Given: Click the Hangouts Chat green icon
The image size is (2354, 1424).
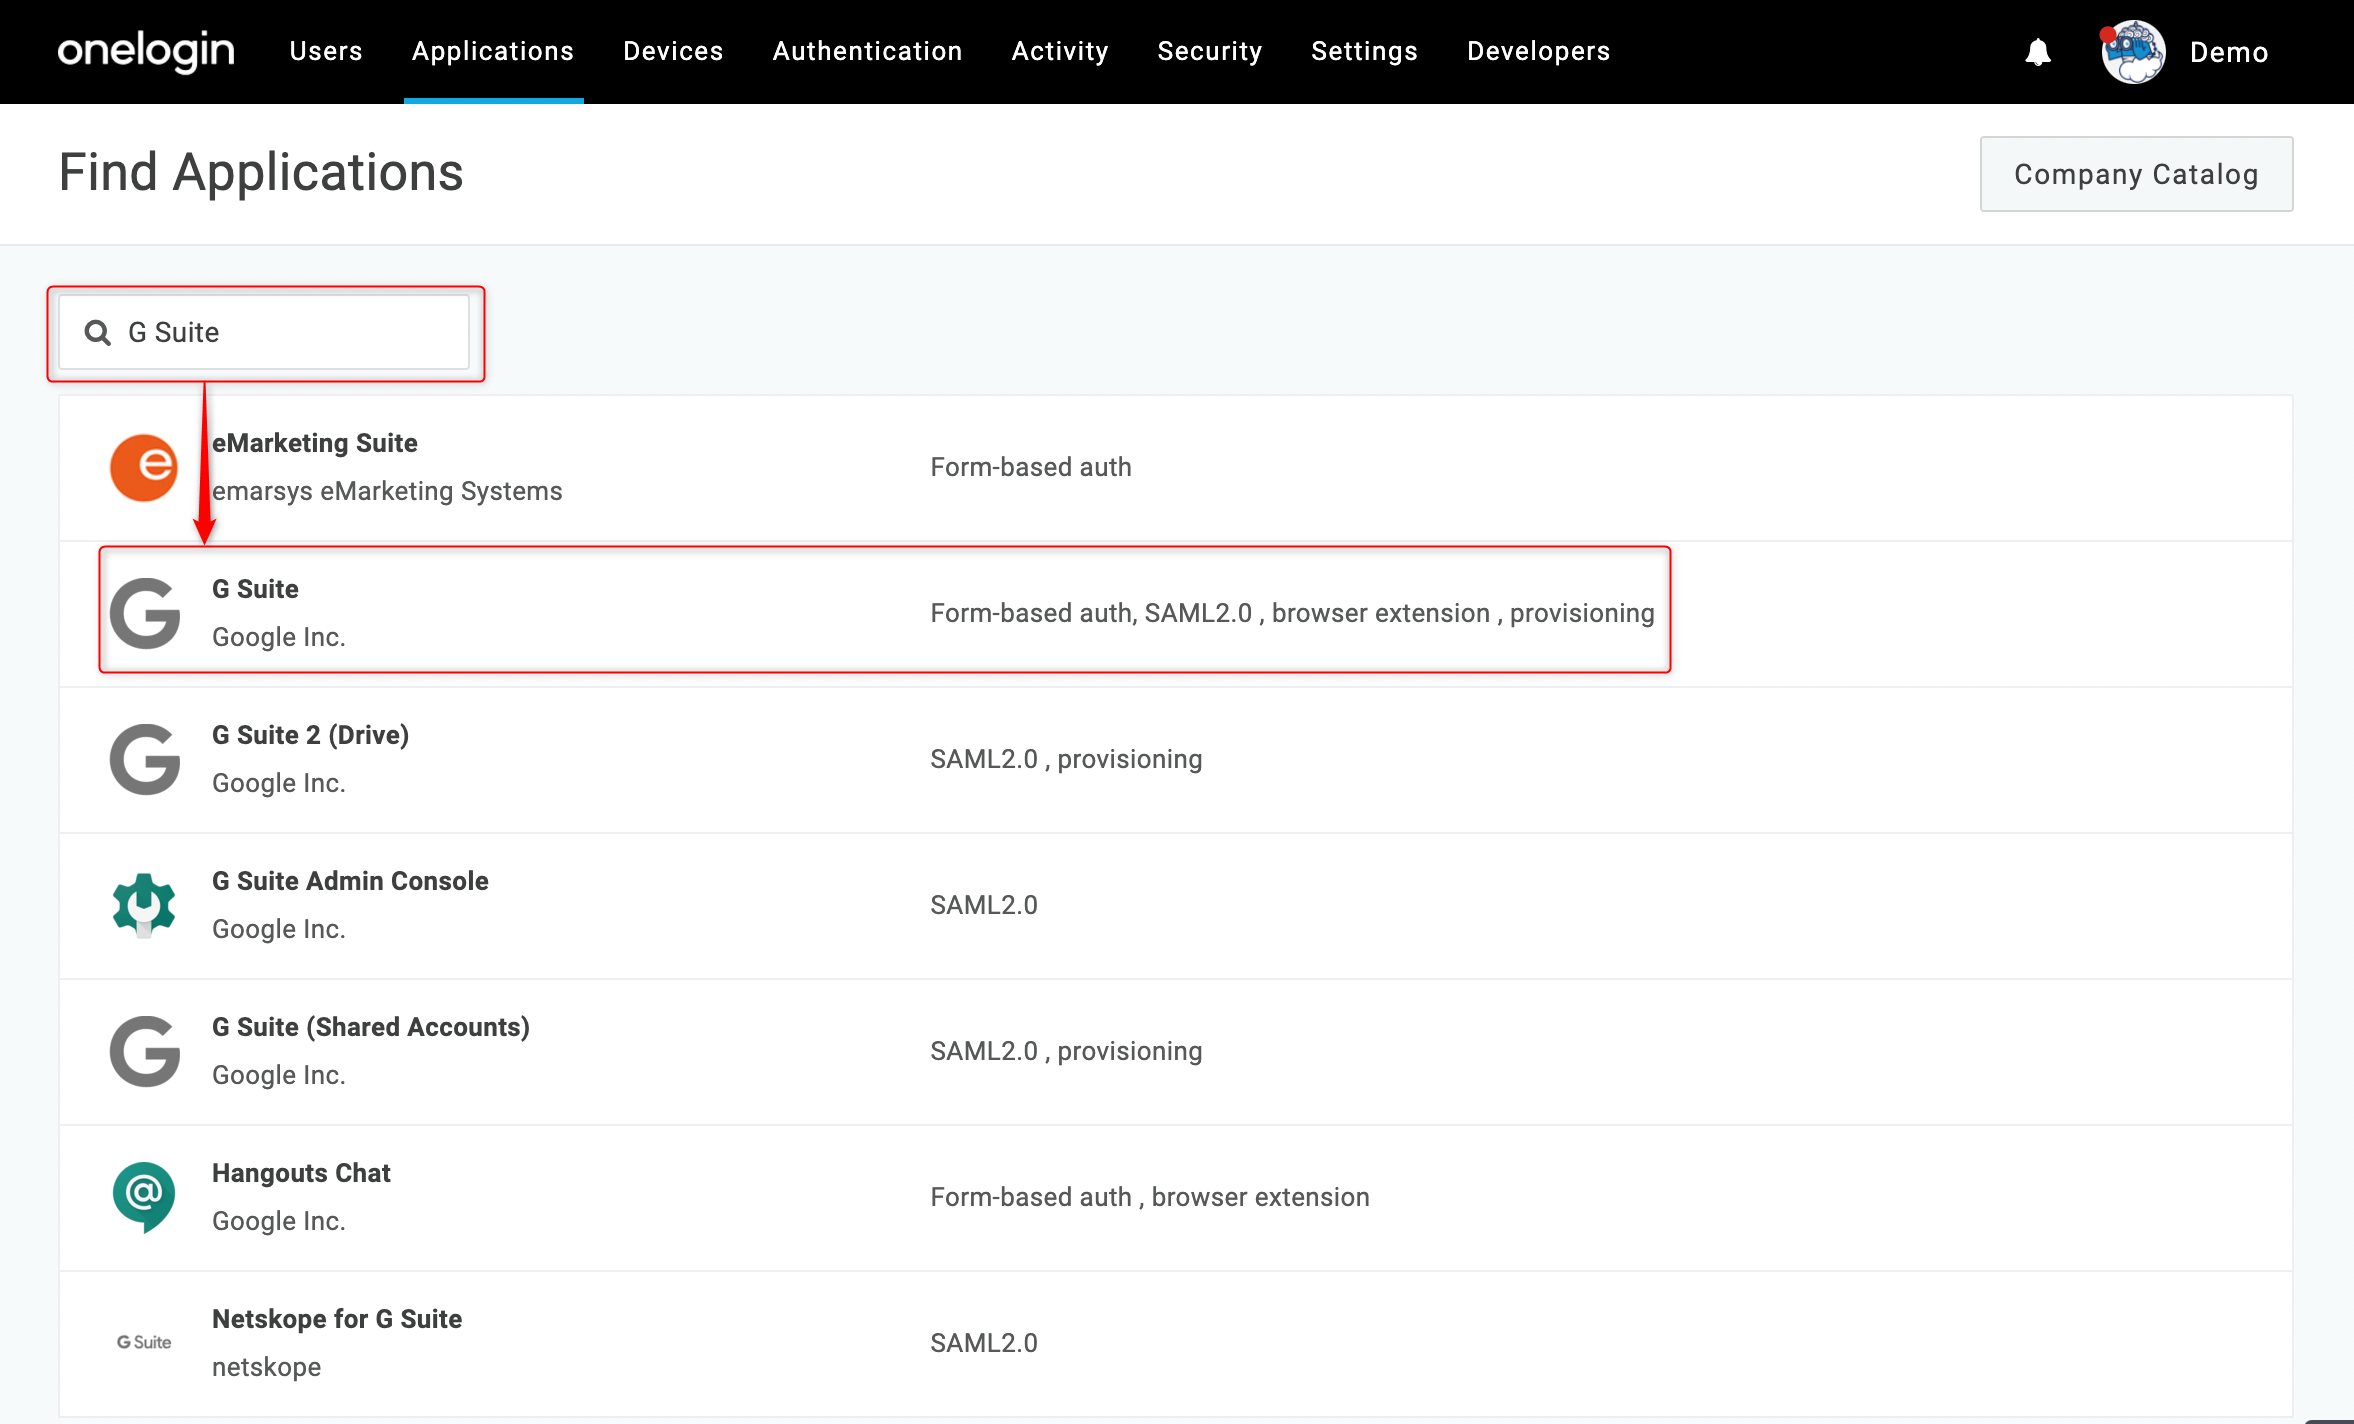Looking at the screenshot, I should (x=144, y=1197).
